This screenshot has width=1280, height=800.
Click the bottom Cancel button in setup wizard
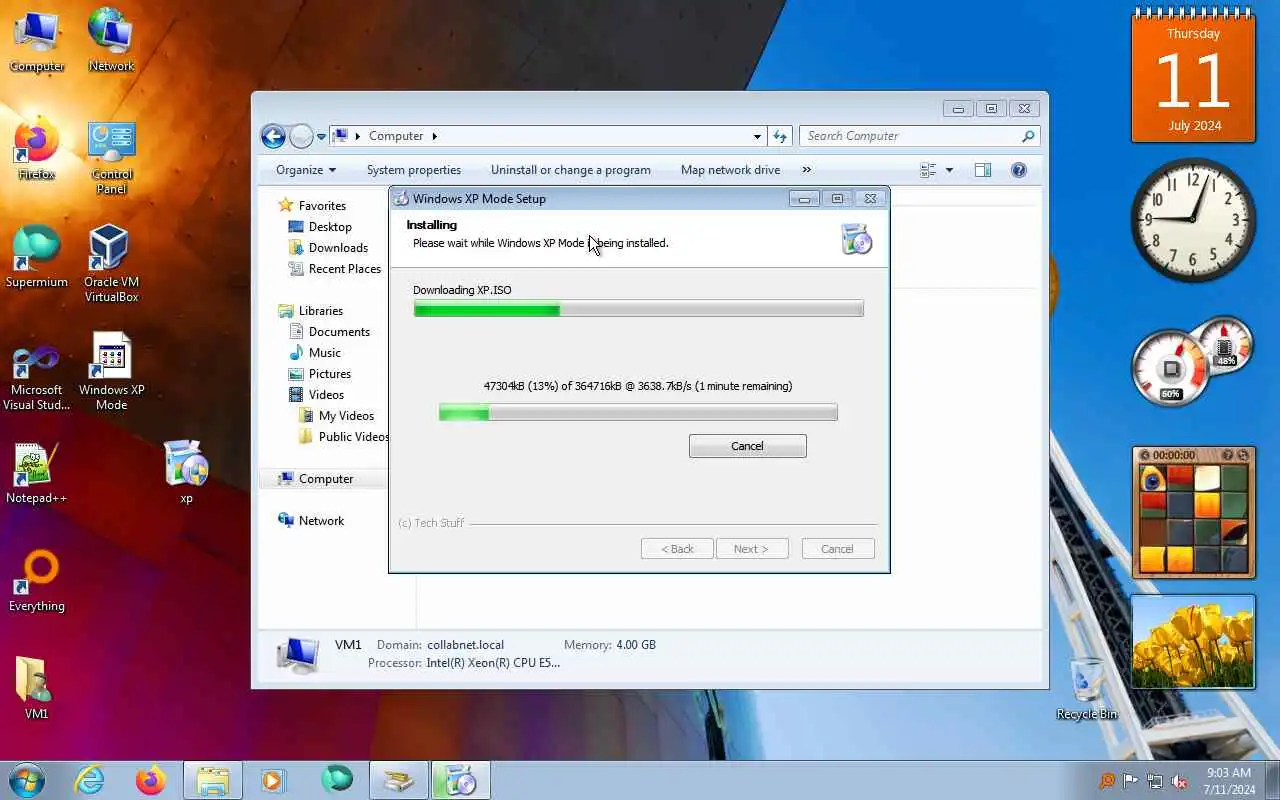(837, 549)
